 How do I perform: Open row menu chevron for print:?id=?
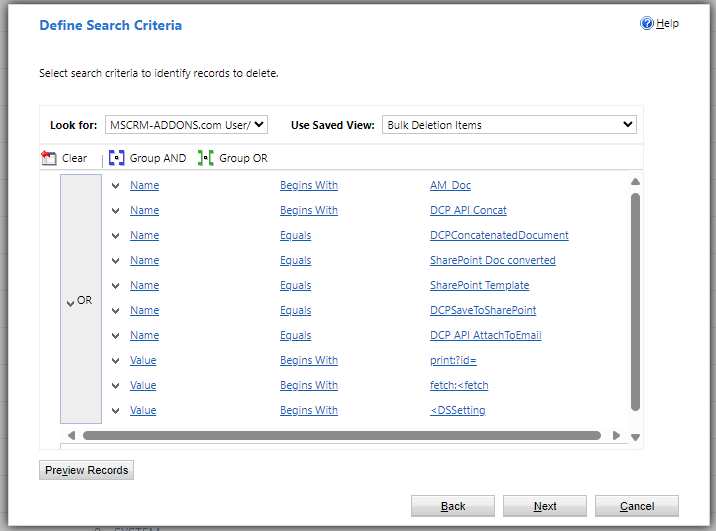click(x=116, y=361)
